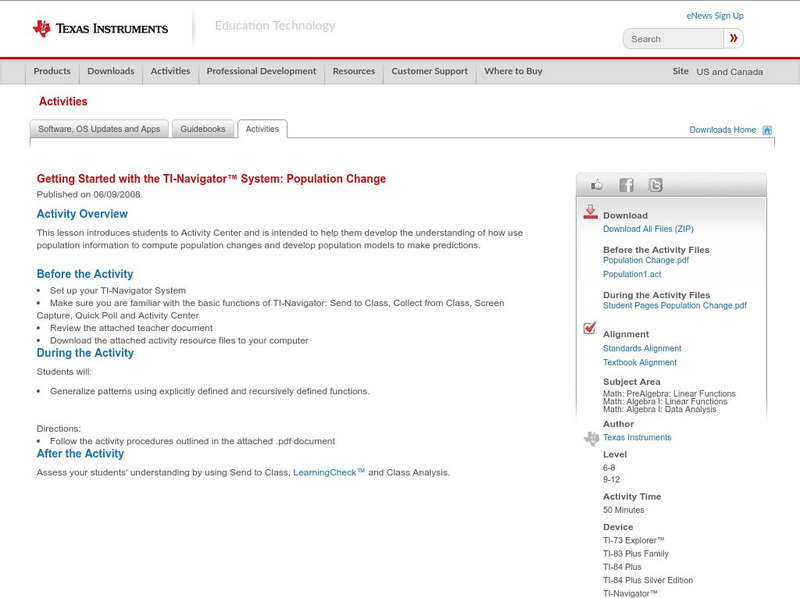800x598 pixels.
Task: Click 'TI-84 Plus Silver Edition' device text
Action: pos(648,580)
